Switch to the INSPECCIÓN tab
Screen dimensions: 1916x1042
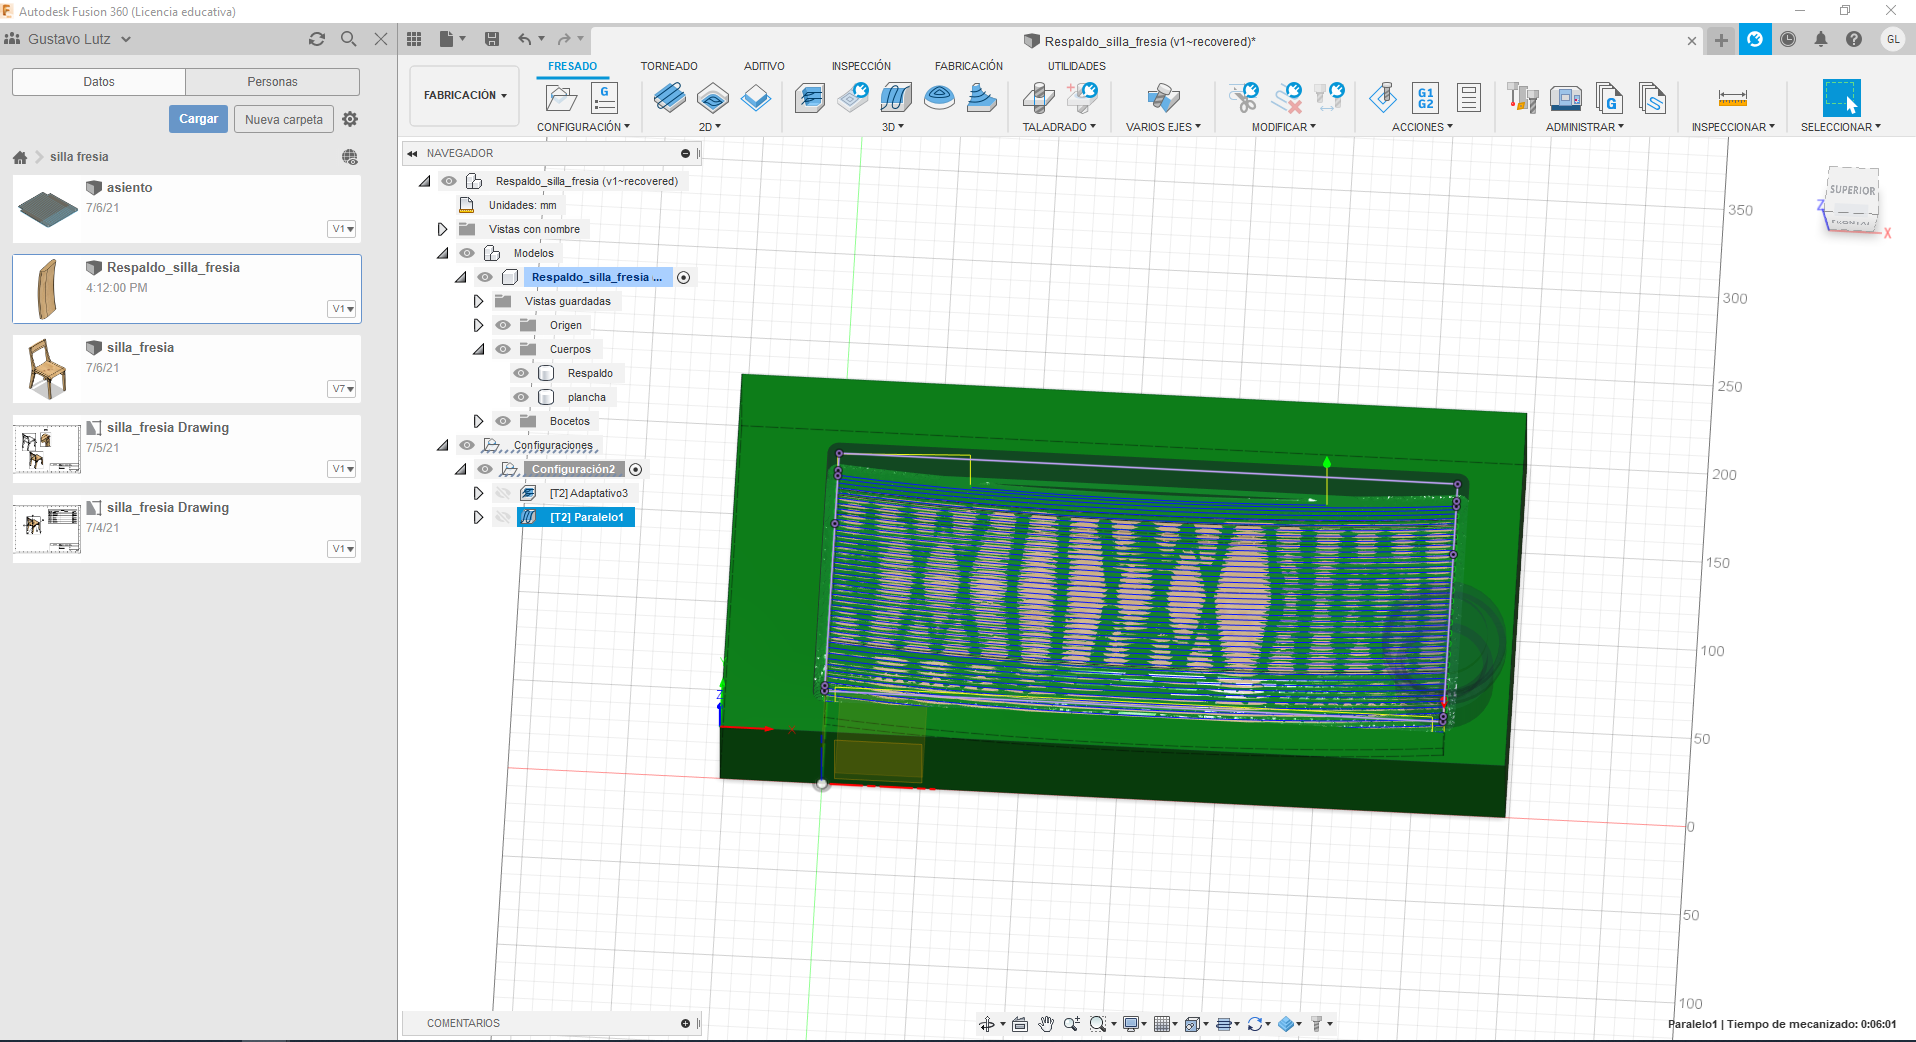tap(861, 66)
